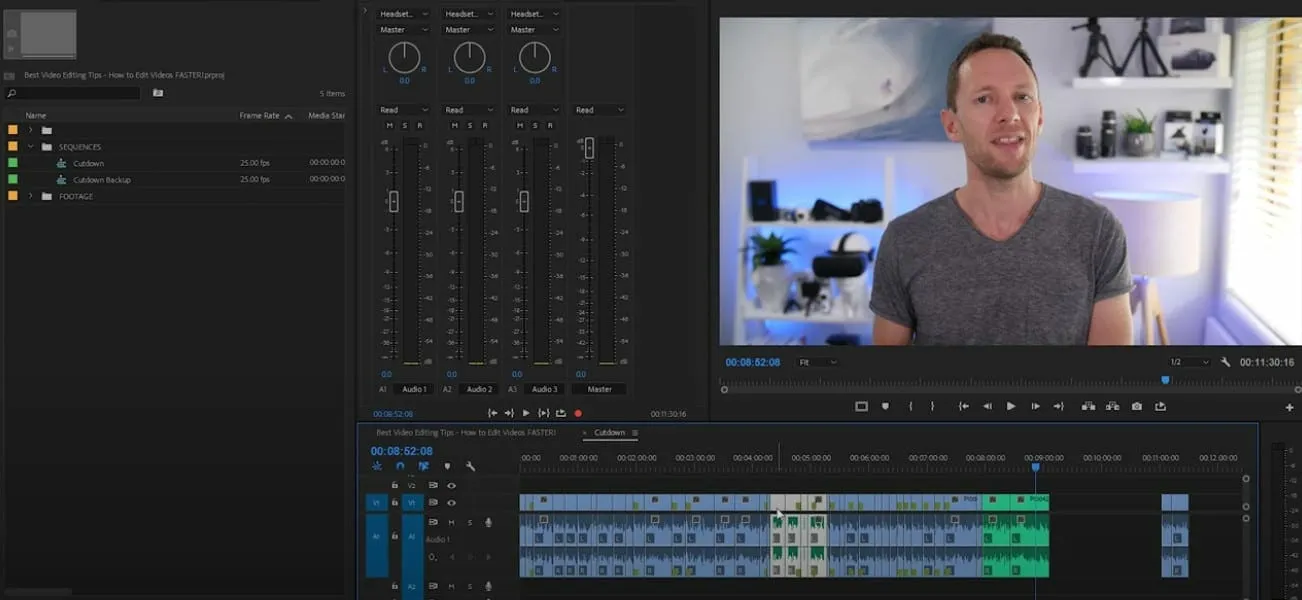This screenshot has height=600, width=1302.
Task: Switch to the Cutdown timeline tab
Action: (609, 433)
